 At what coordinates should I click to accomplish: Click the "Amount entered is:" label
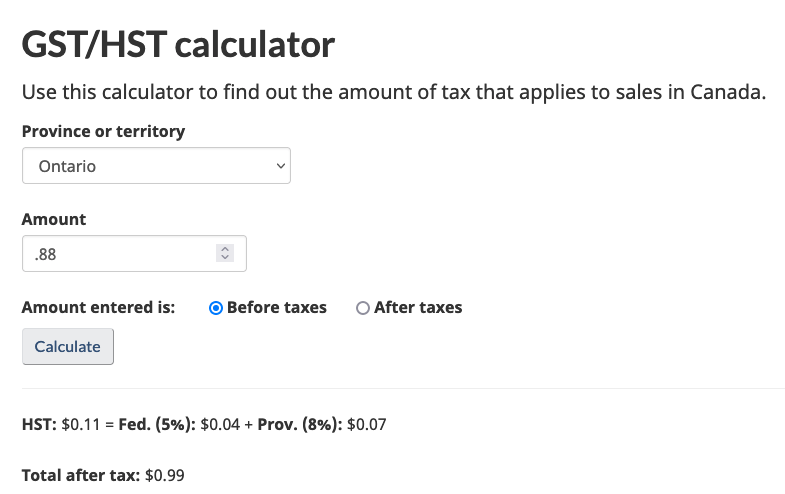98,308
